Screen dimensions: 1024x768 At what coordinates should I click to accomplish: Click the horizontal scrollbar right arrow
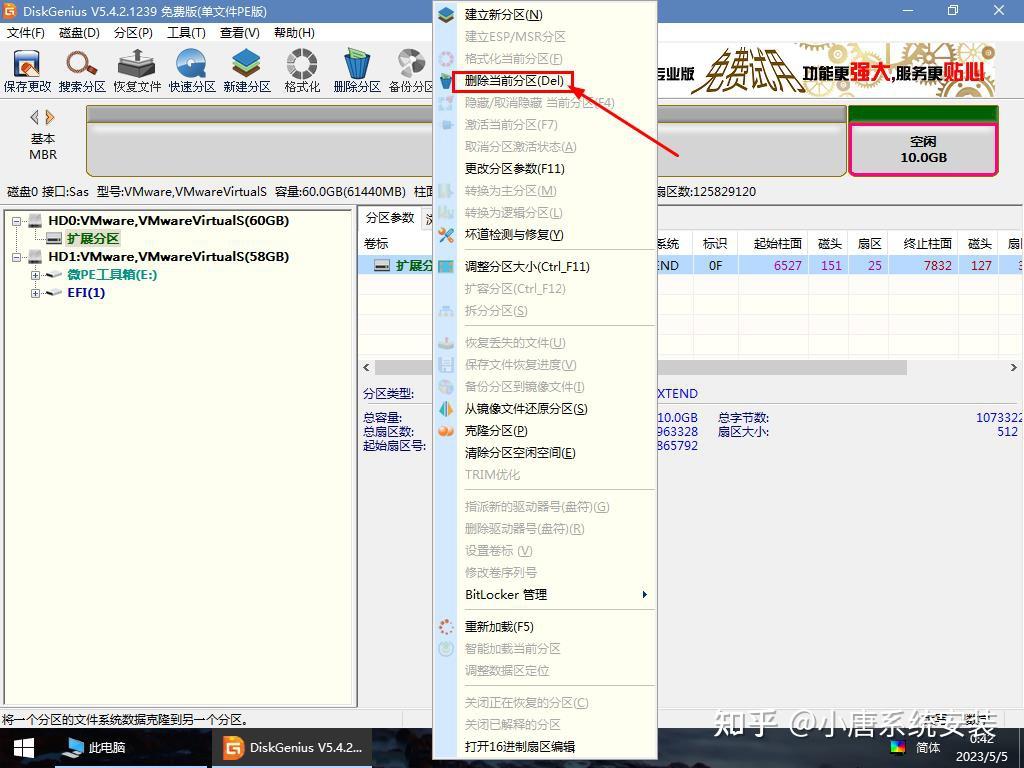[1014, 368]
